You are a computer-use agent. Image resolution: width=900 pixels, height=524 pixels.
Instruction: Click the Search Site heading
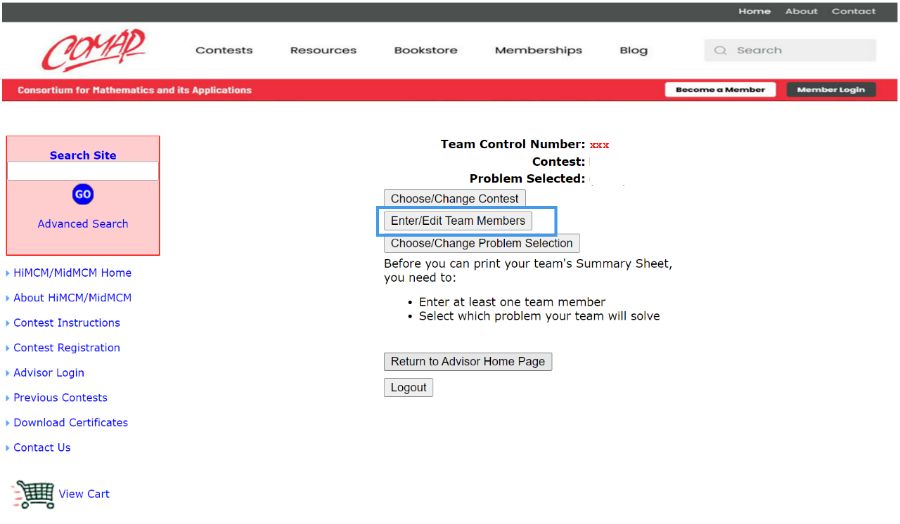[x=83, y=156]
